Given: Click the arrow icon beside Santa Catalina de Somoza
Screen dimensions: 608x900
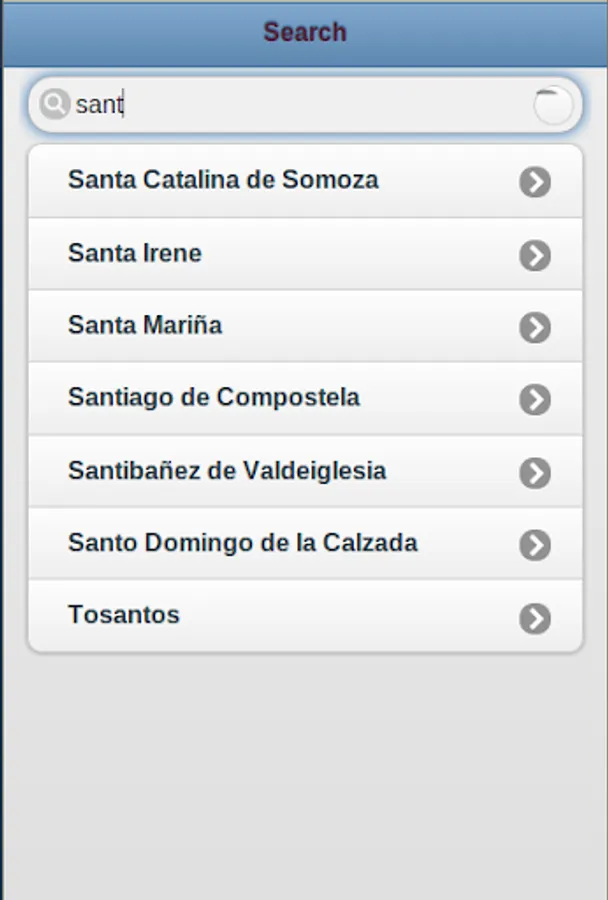Looking at the screenshot, I should [535, 182].
